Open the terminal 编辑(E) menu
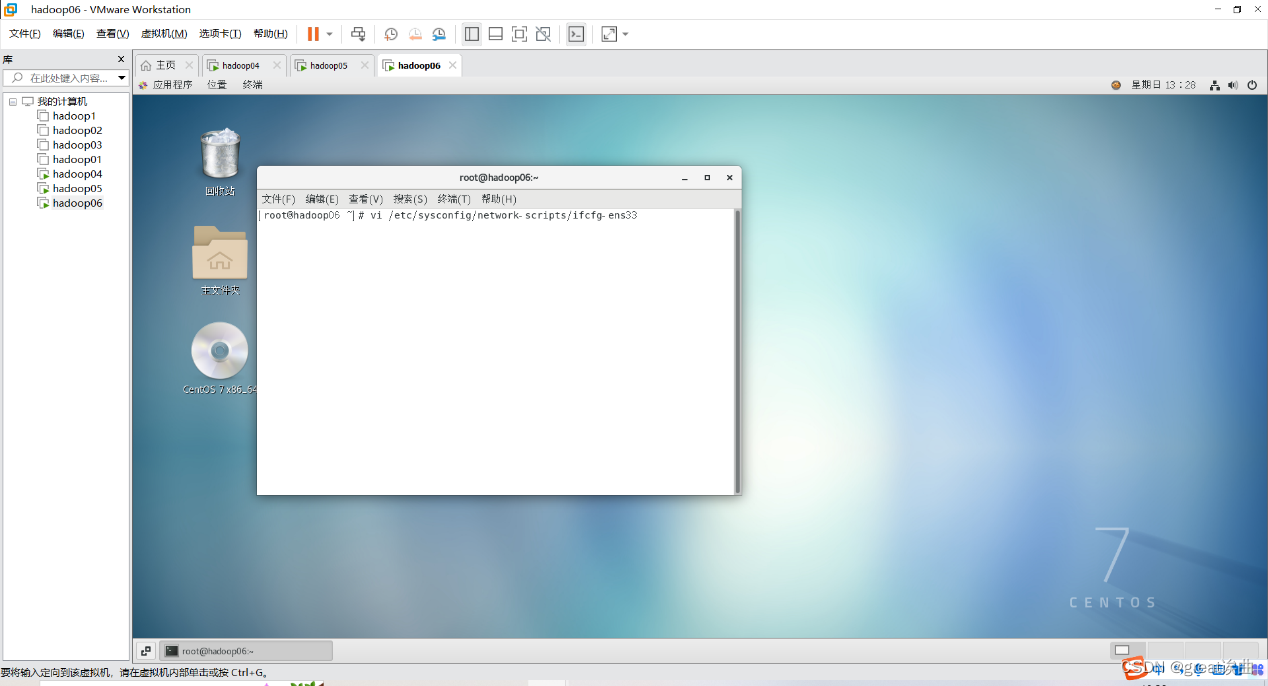Viewport: 1268px width, 686px height. 322,199
